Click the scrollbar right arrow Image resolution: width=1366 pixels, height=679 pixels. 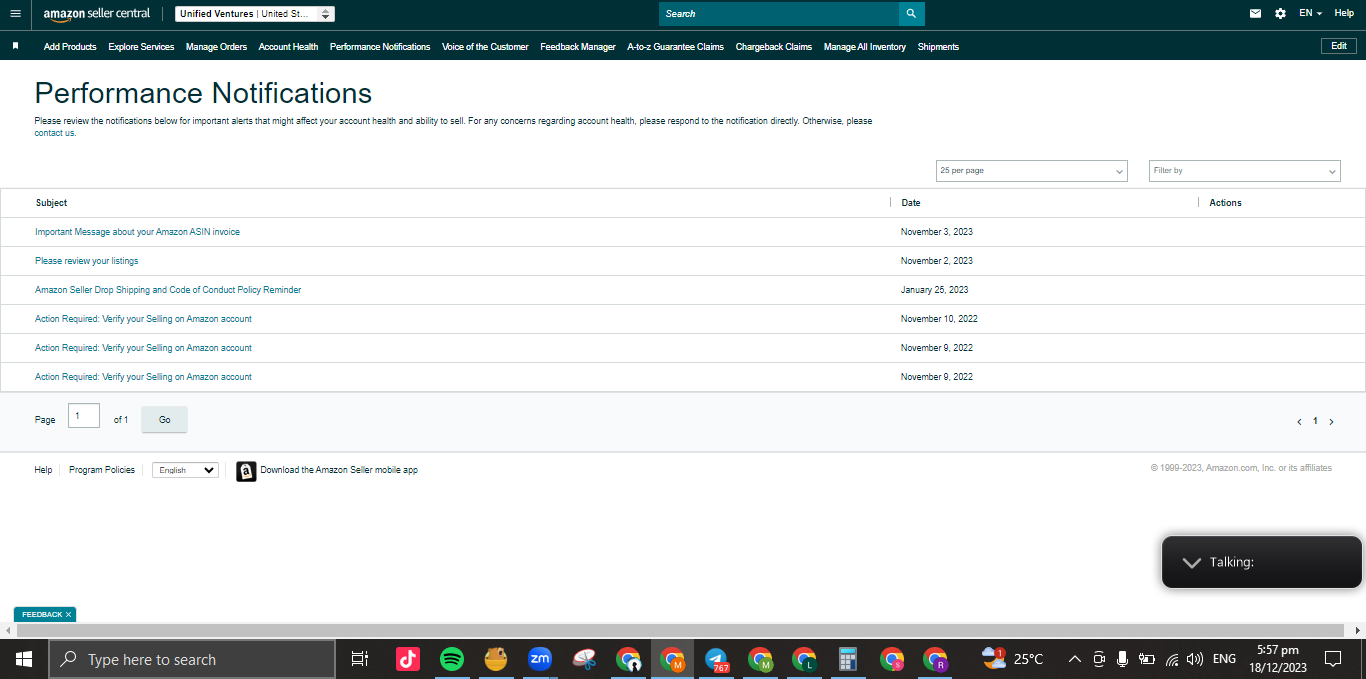point(1359,631)
